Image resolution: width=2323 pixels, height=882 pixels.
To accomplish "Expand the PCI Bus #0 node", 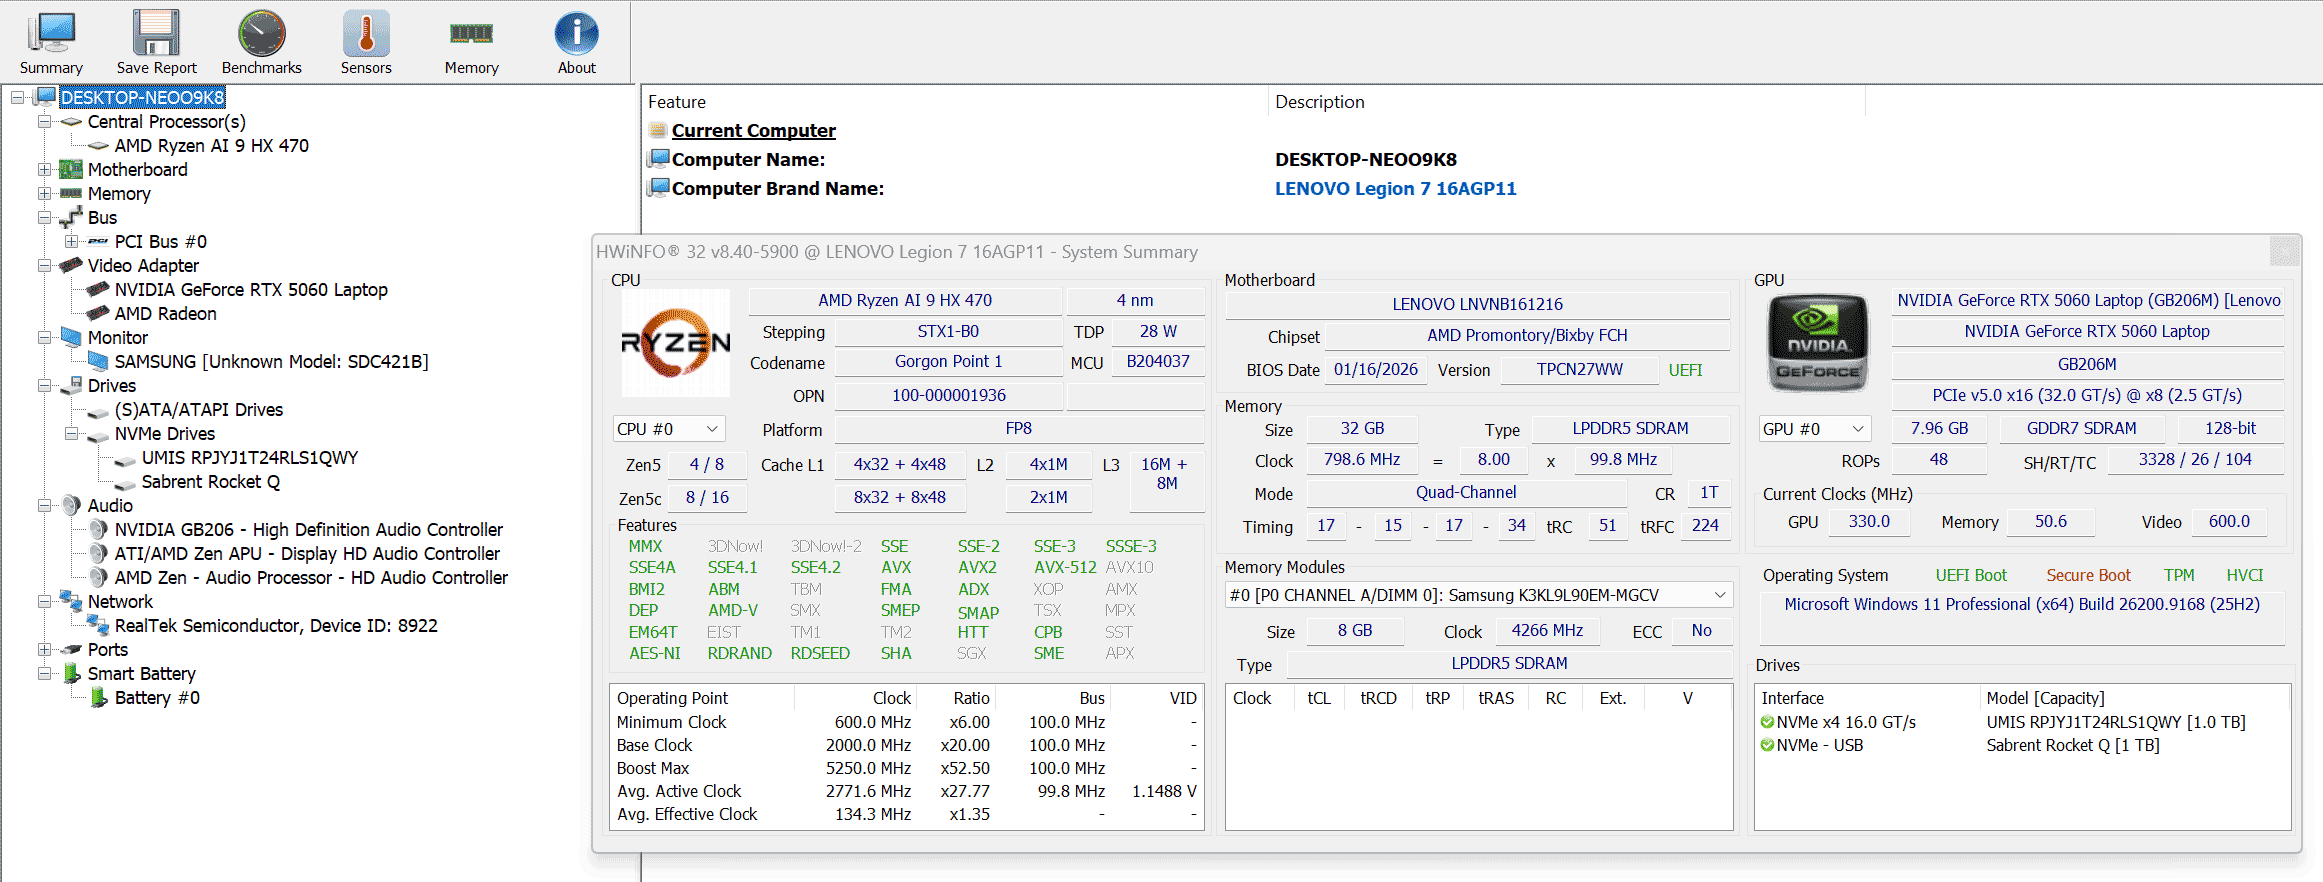I will 71,242.
